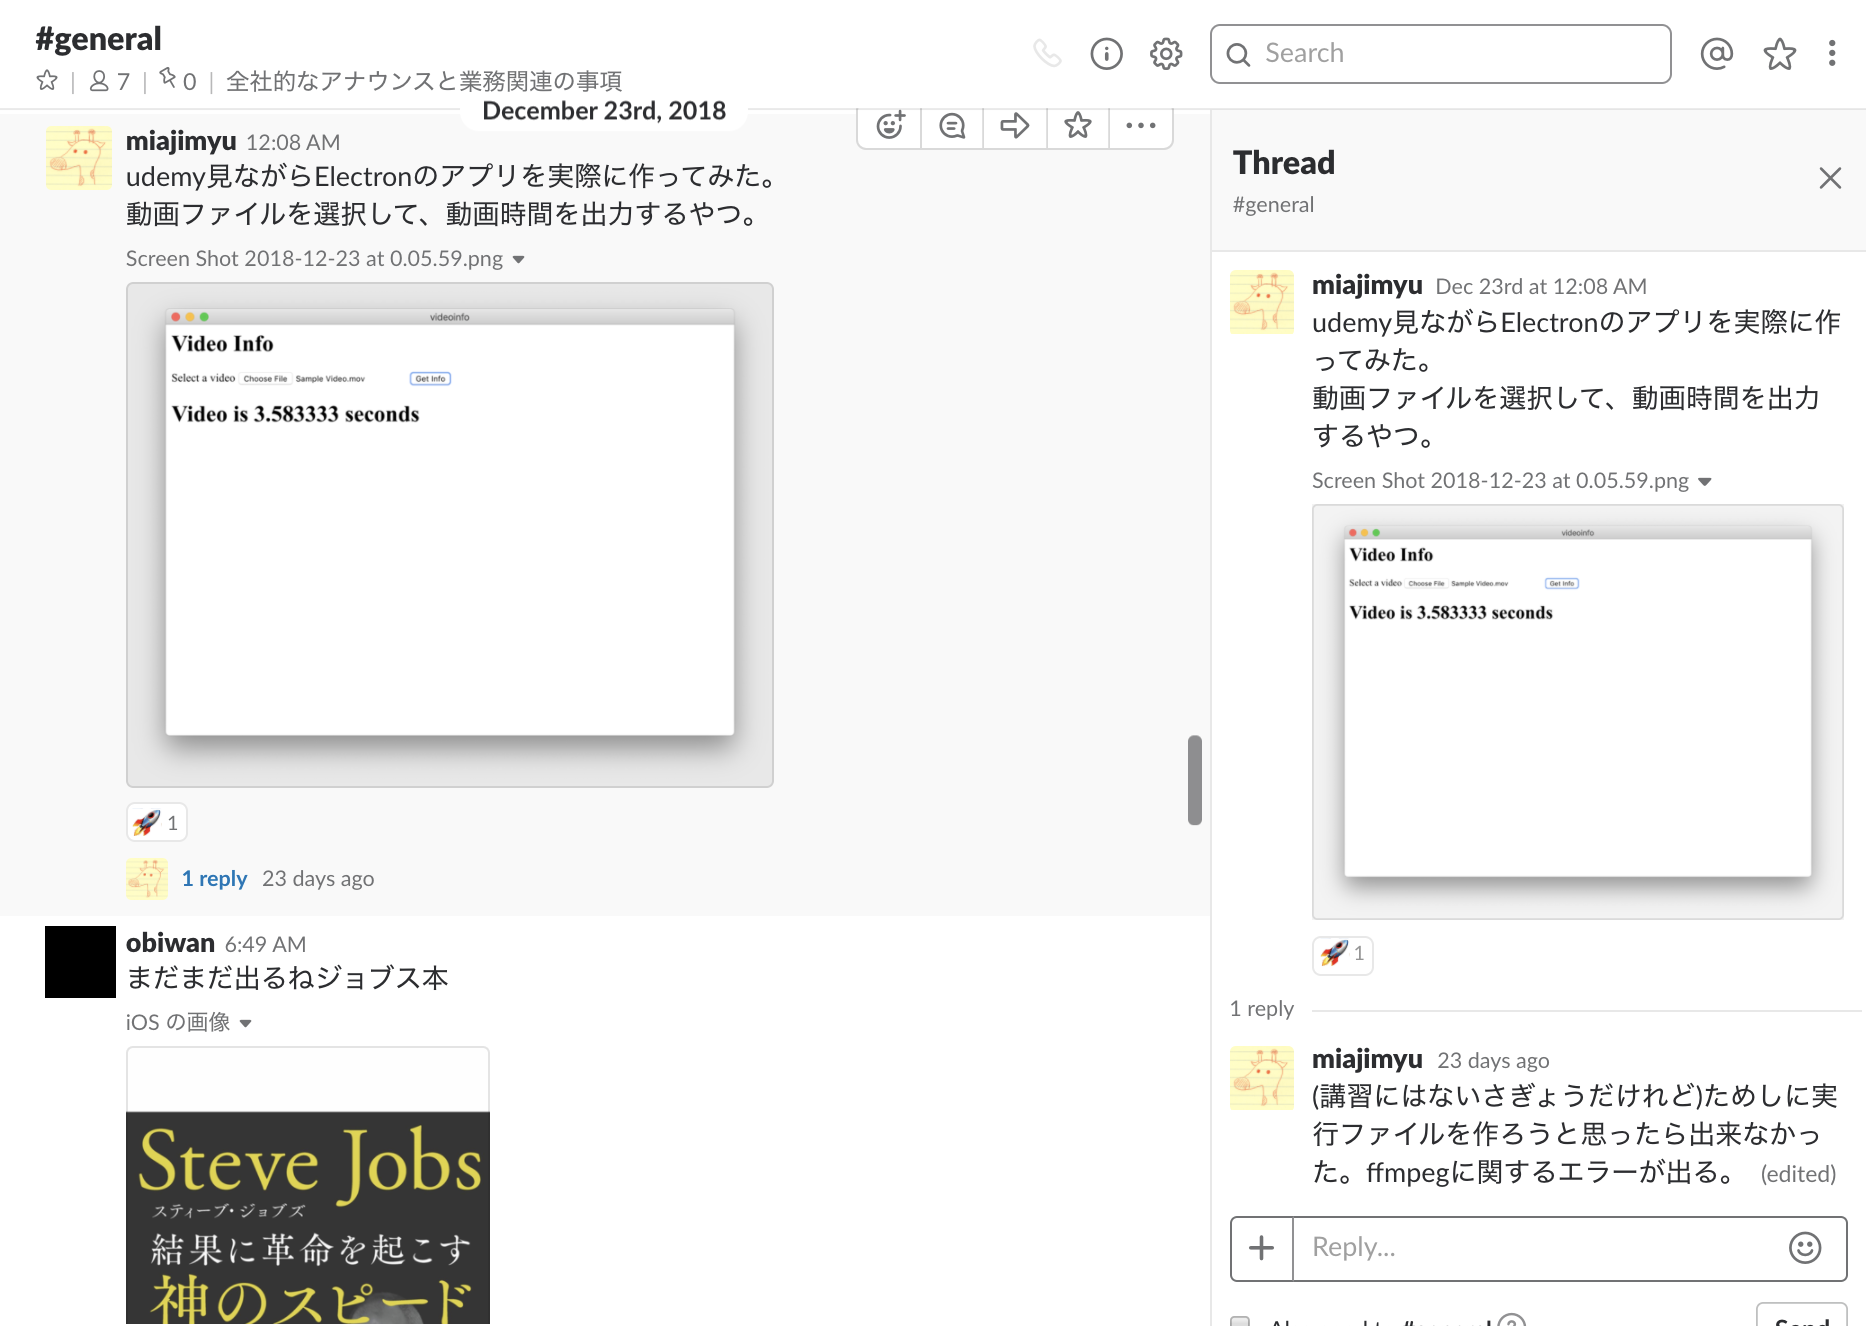
Task: Expand options for Screen Shot 2018-12-23 file
Action: (519, 258)
